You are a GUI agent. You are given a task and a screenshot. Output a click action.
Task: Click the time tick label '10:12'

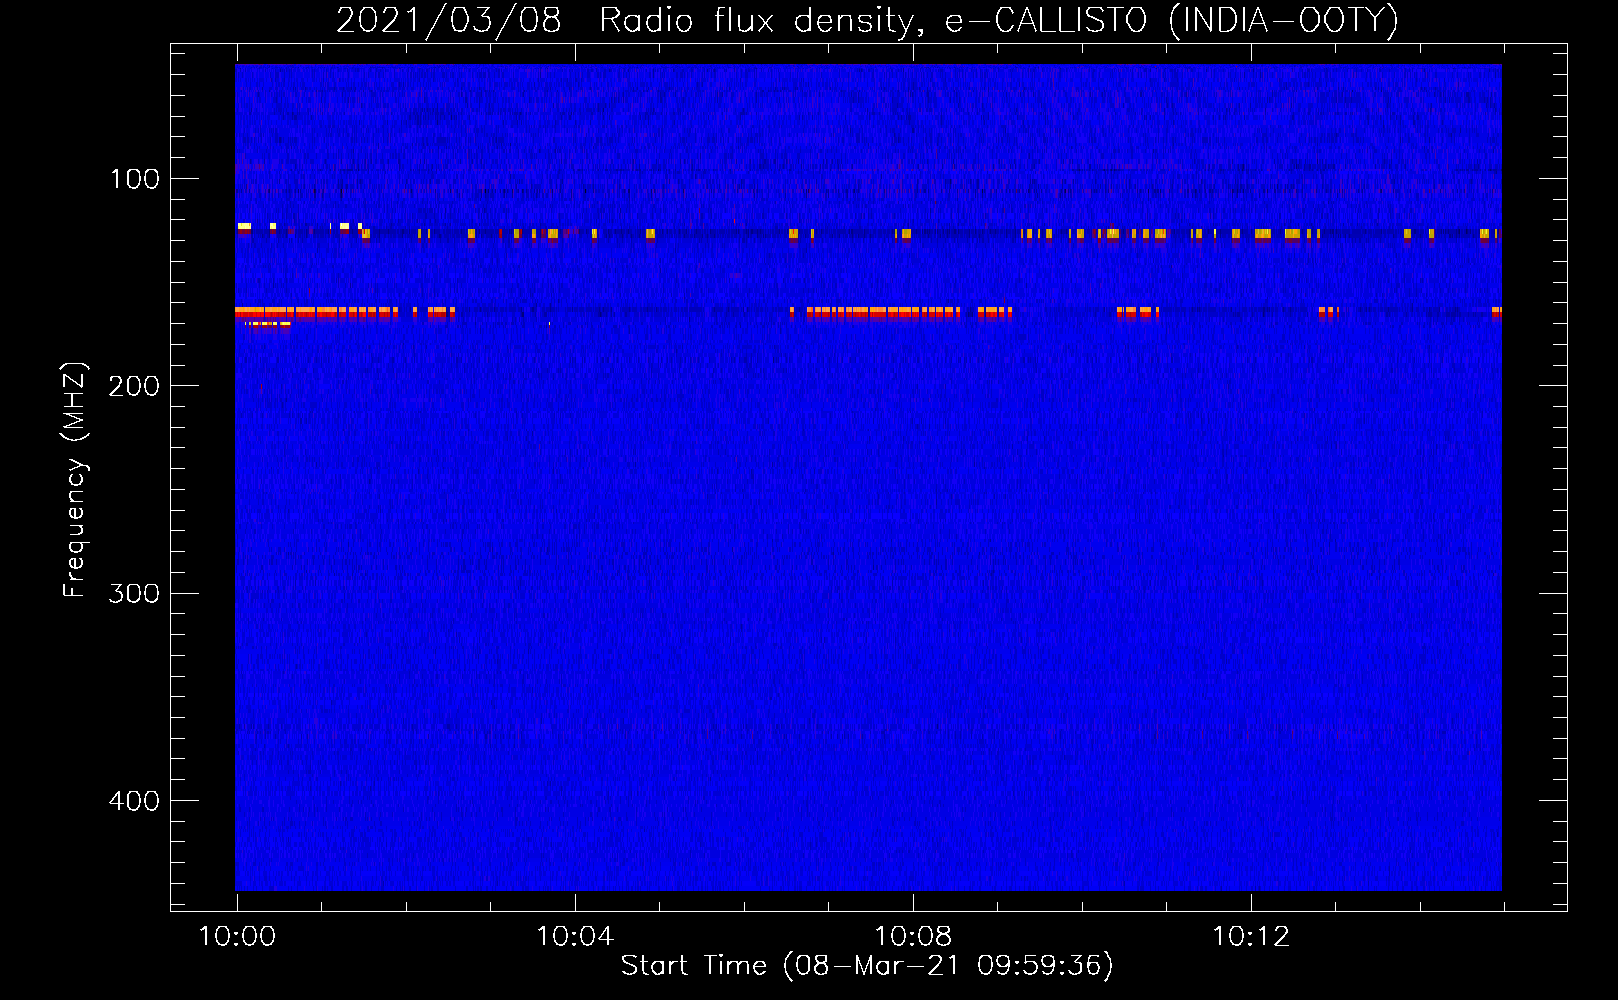1251,936
